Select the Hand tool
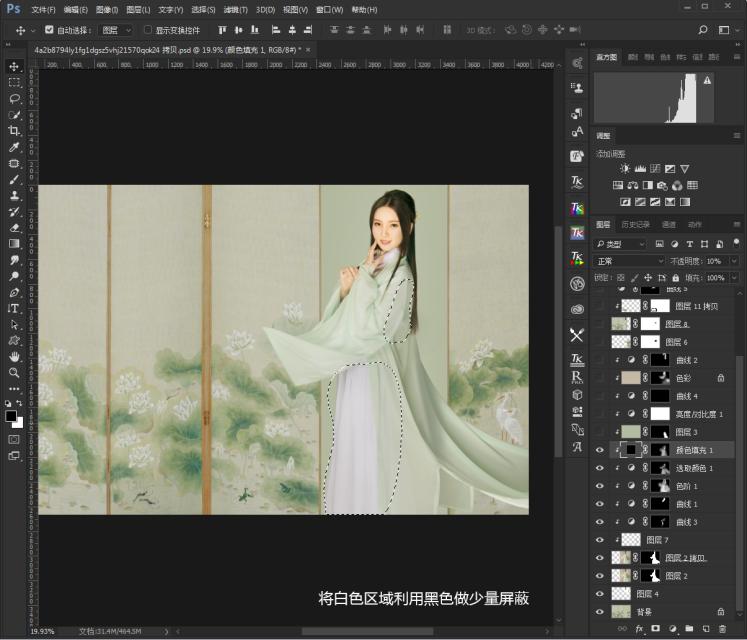This screenshot has width=747, height=640. (x=14, y=357)
